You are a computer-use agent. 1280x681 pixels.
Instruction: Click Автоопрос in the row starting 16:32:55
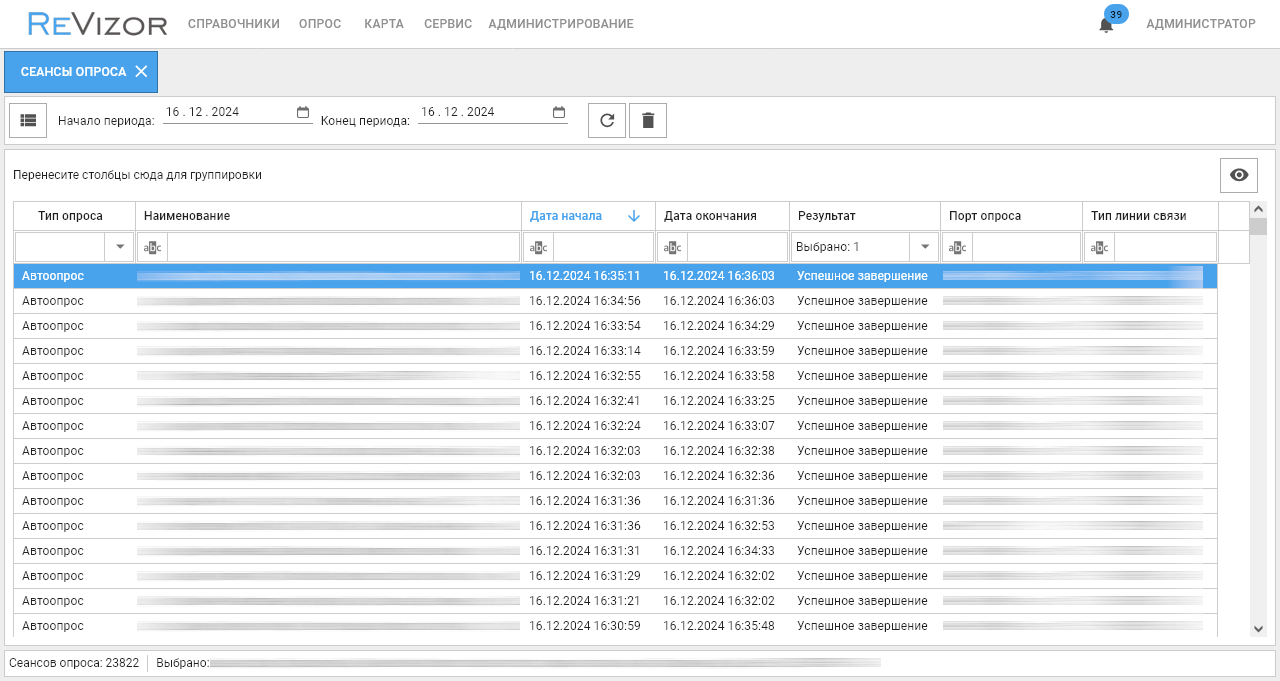pos(53,376)
